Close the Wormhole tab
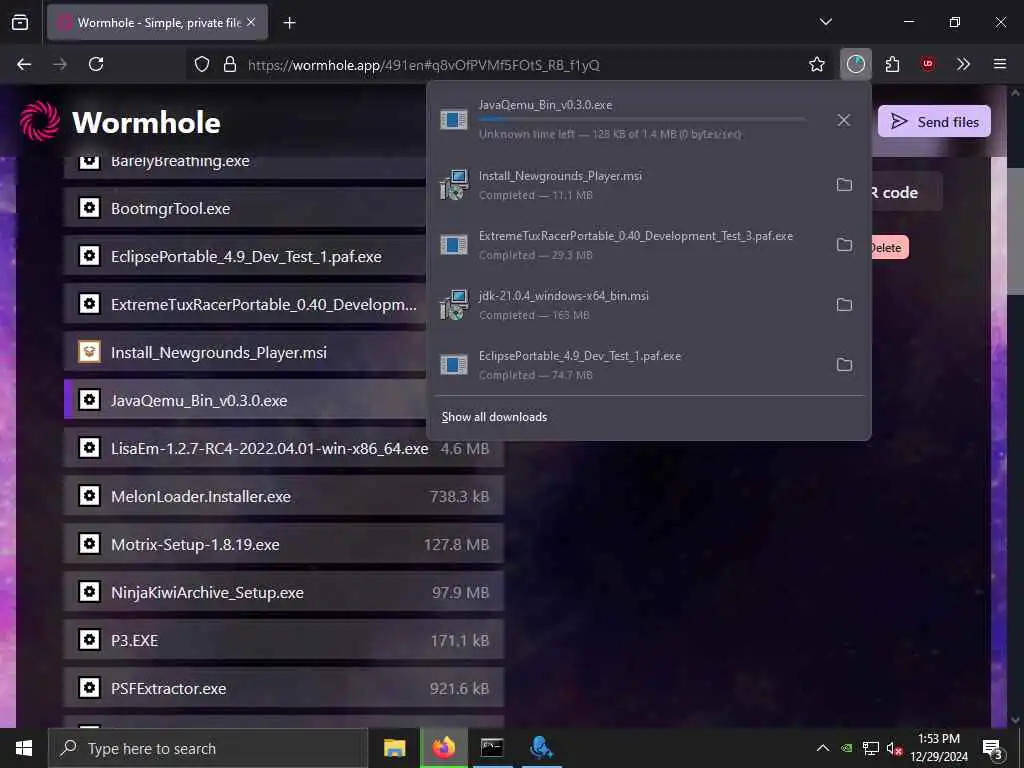This screenshot has width=1024, height=768. tap(251, 22)
